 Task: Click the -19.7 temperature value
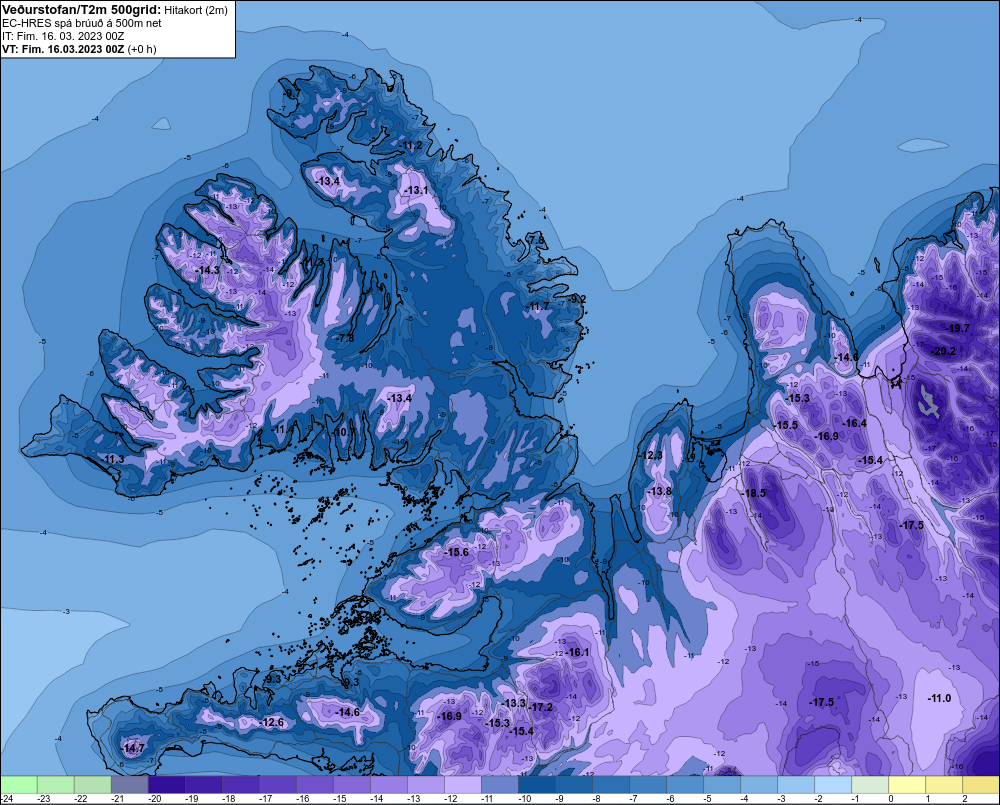(958, 329)
